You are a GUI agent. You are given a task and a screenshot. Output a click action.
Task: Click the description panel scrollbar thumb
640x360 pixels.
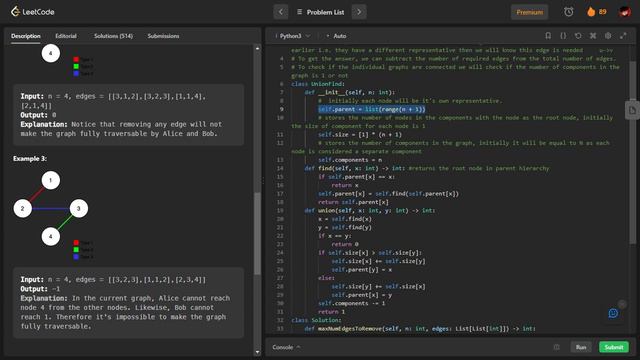point(257,233)
